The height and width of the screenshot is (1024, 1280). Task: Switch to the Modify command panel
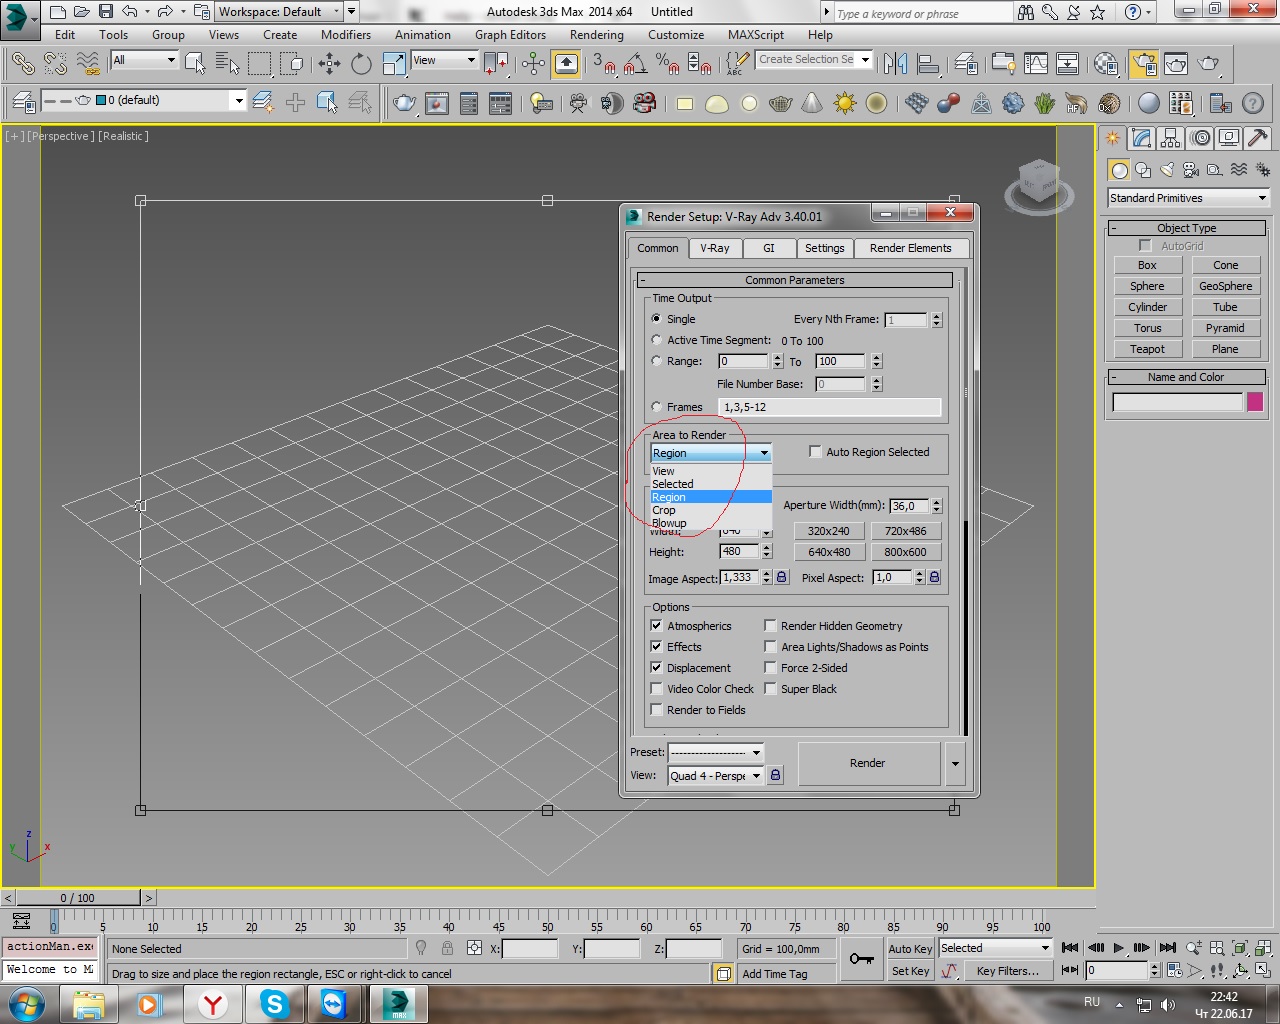[x=1140, y=138]
